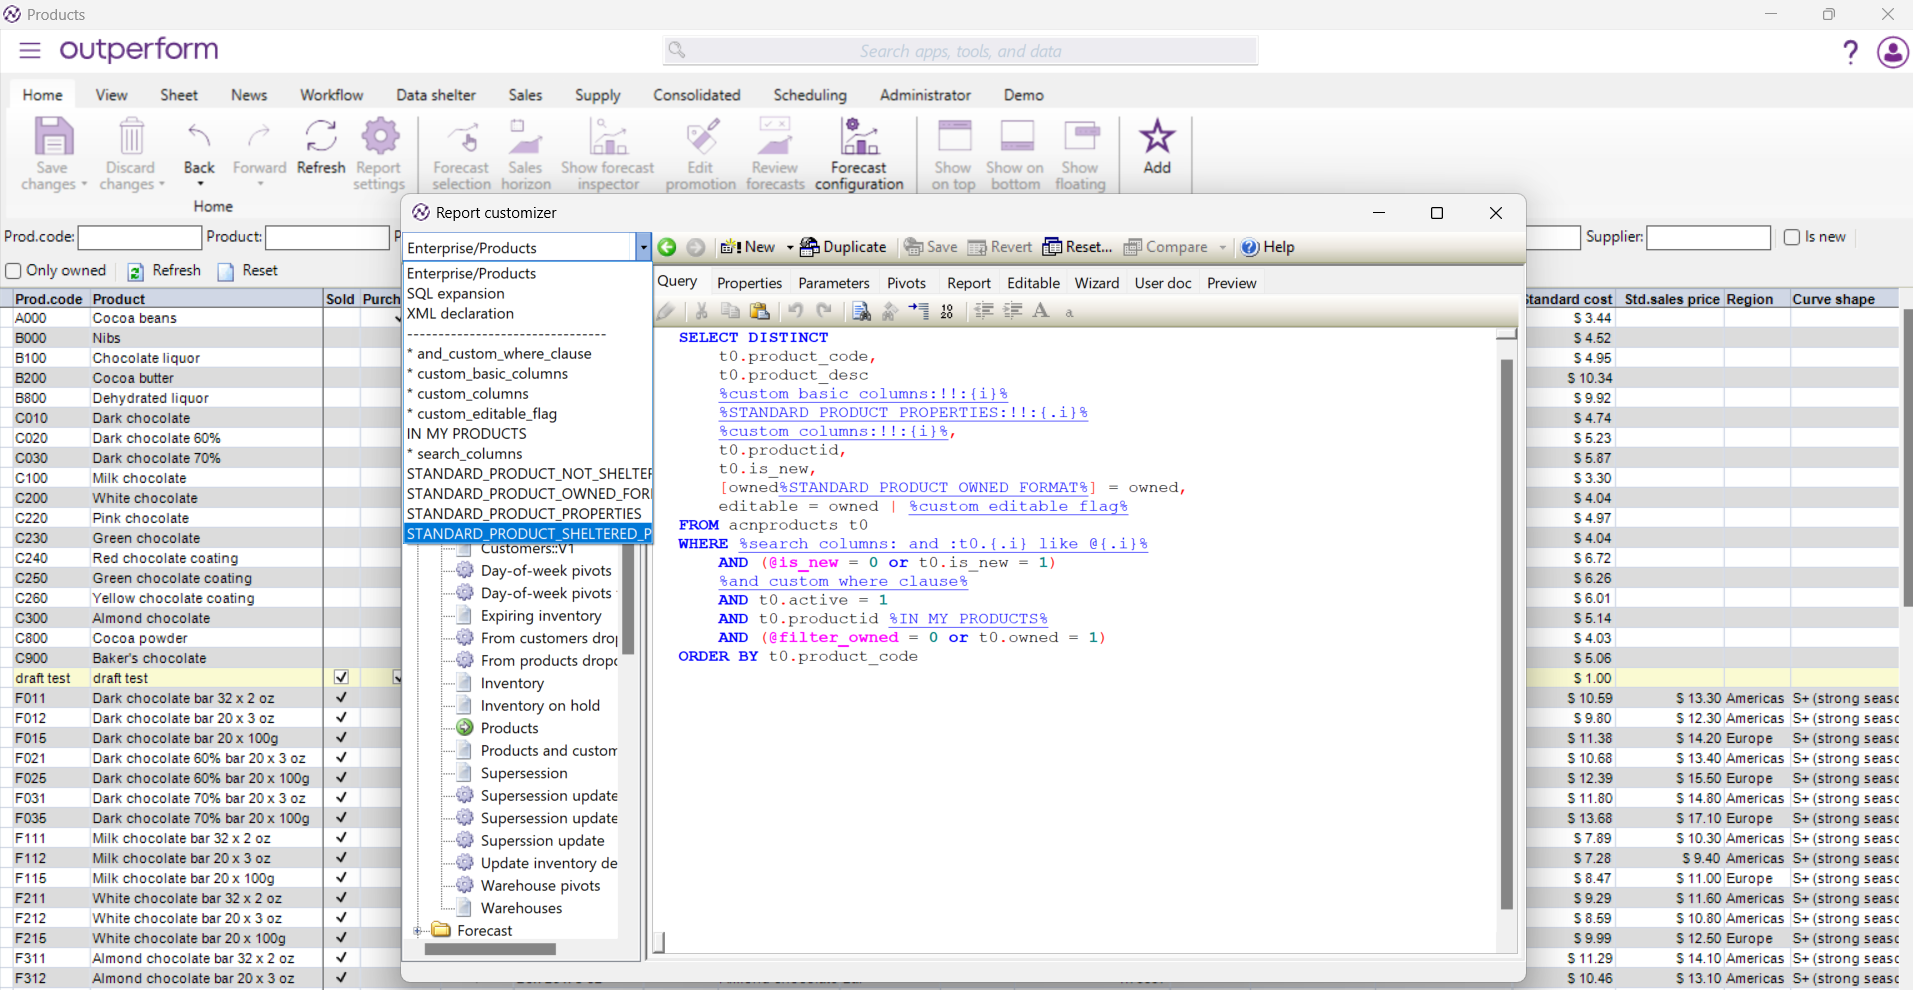Click the report tree horizontal scrollbar

(x=490, y=949)
